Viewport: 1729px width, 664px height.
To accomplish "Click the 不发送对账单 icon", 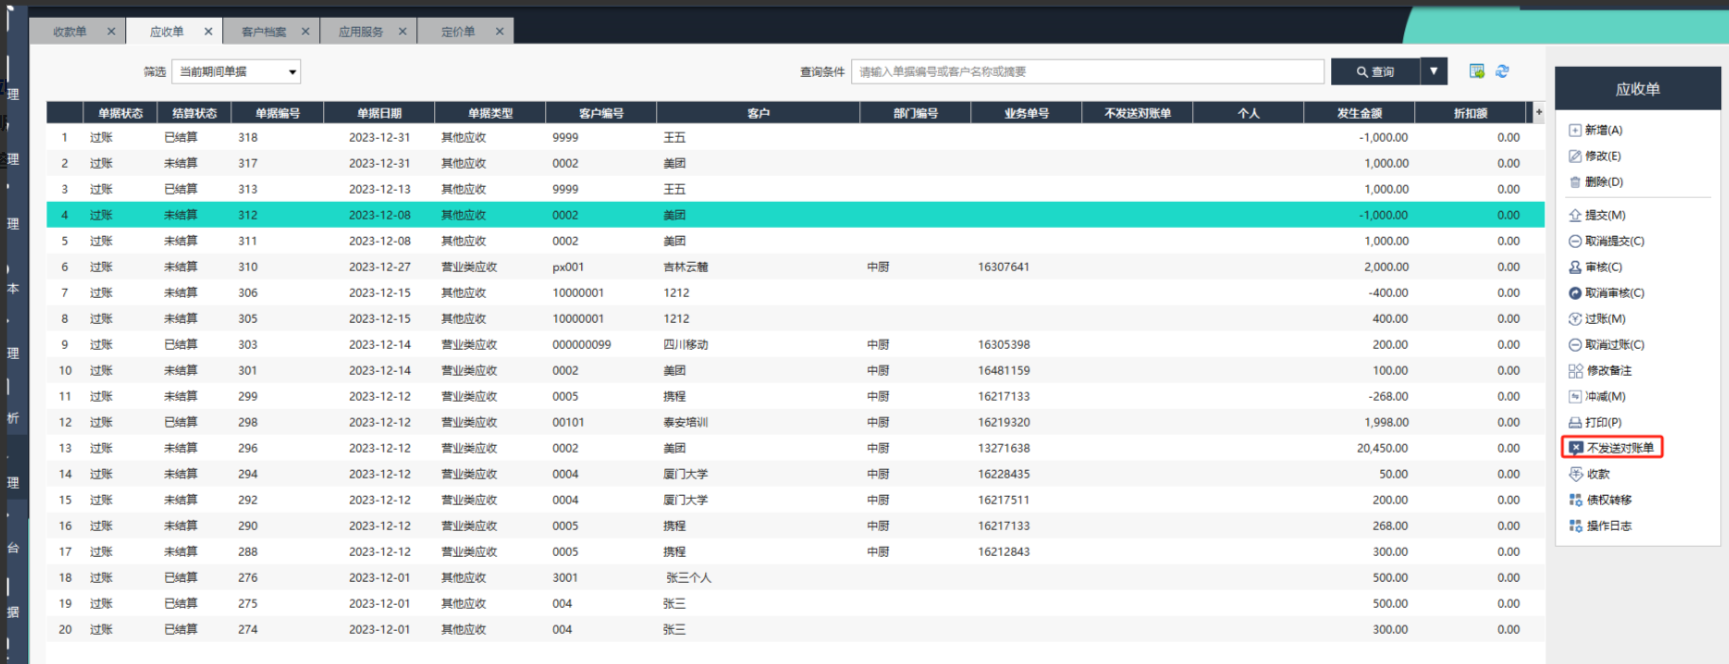I will pos(1576,448).
